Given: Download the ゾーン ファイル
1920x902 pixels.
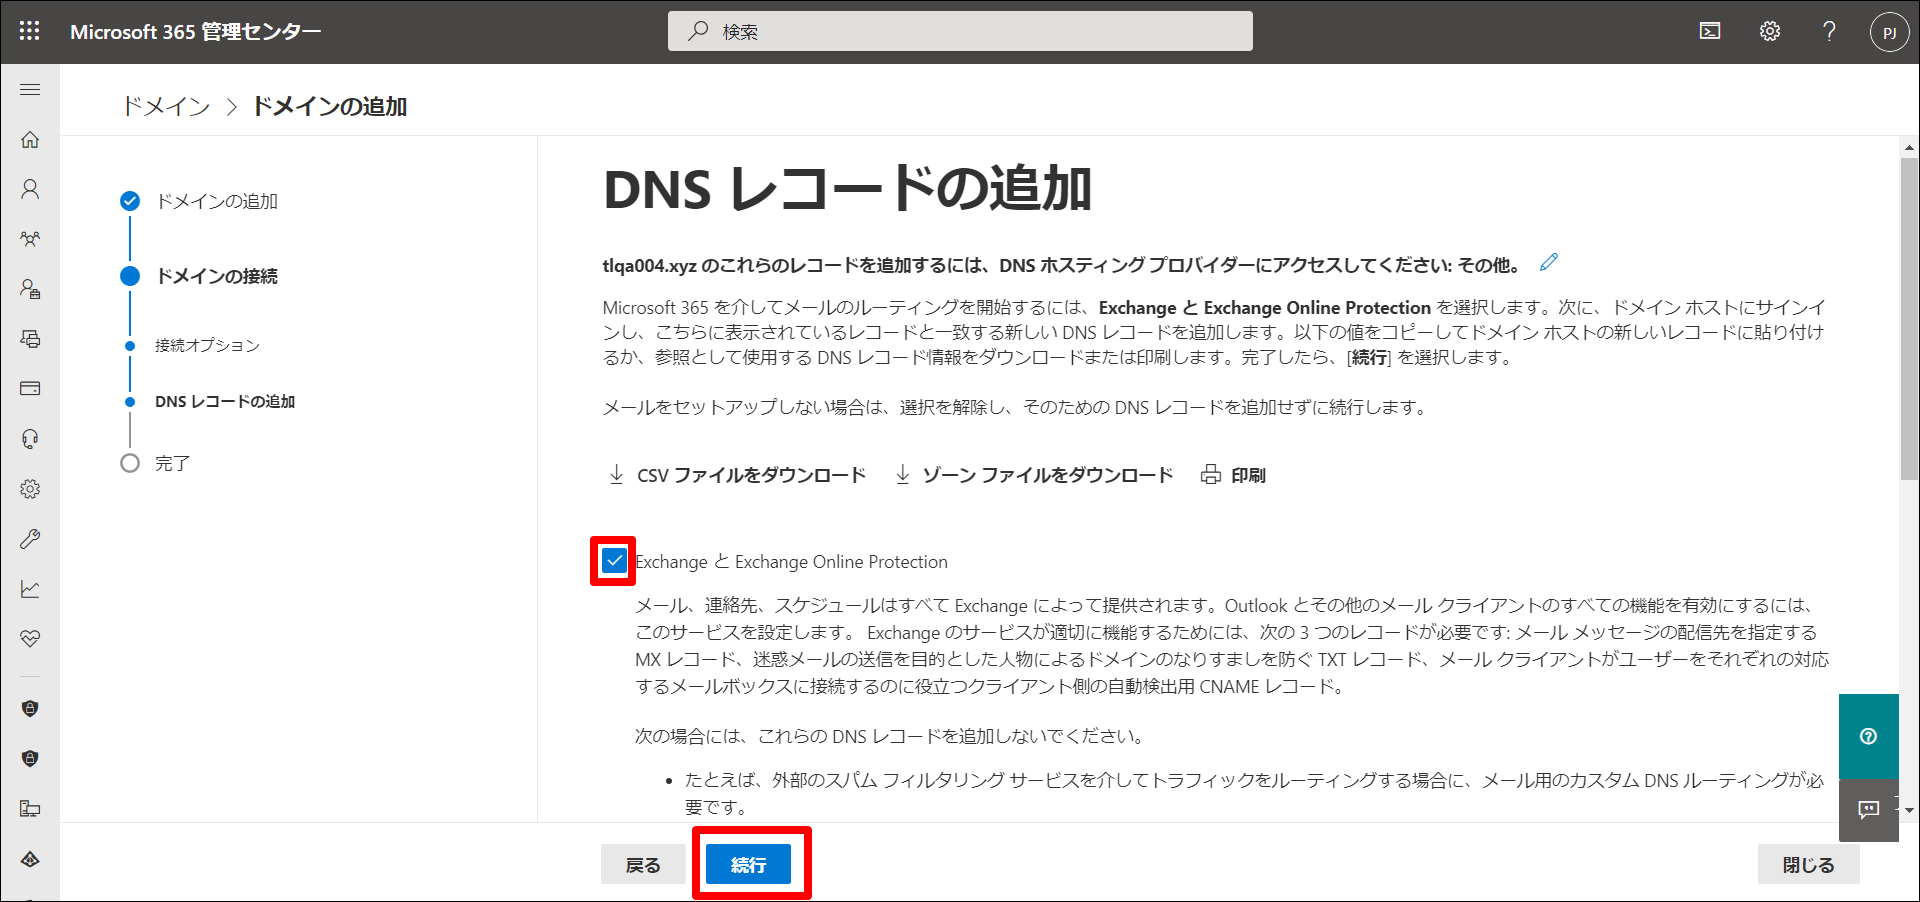Looking at the screenshot, I should [x=1033, y=475].
